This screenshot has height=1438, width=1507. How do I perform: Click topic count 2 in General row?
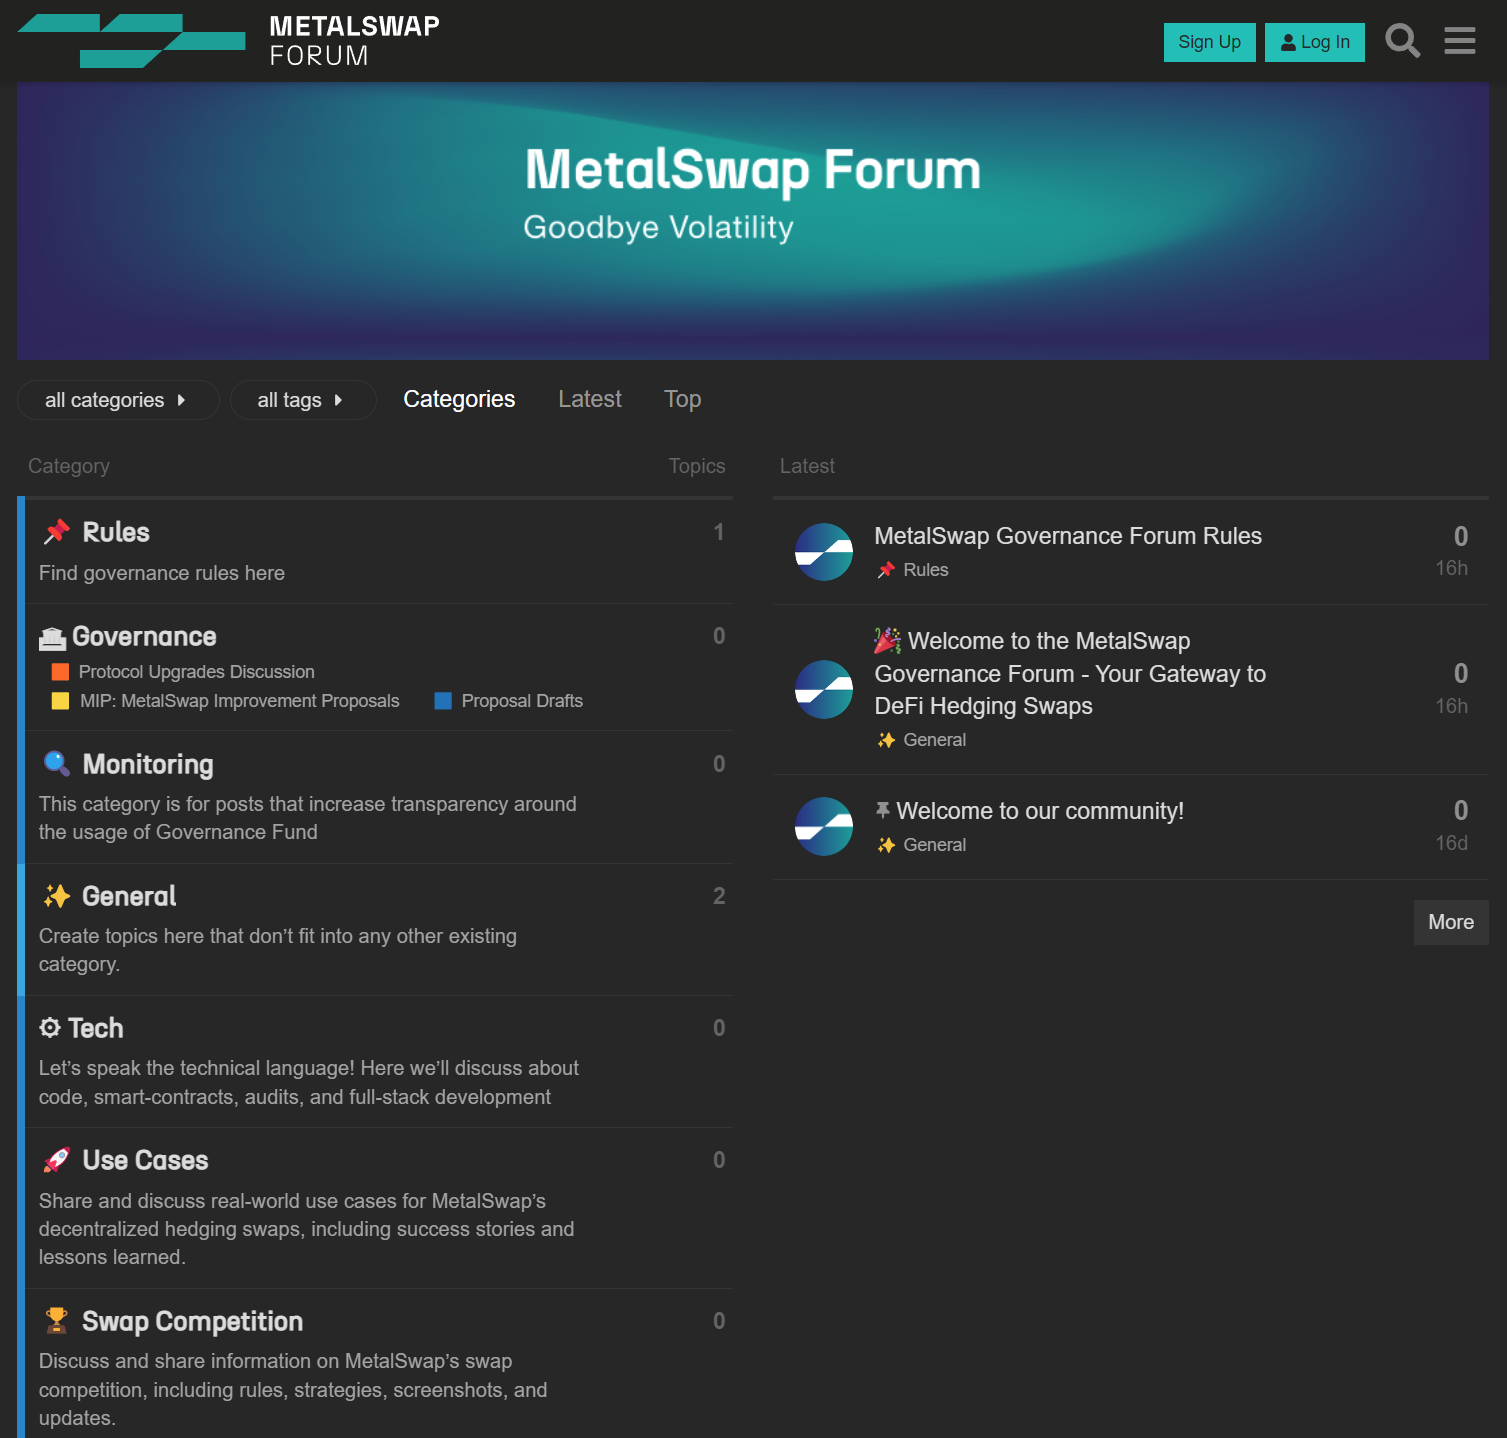pos(719,896)
